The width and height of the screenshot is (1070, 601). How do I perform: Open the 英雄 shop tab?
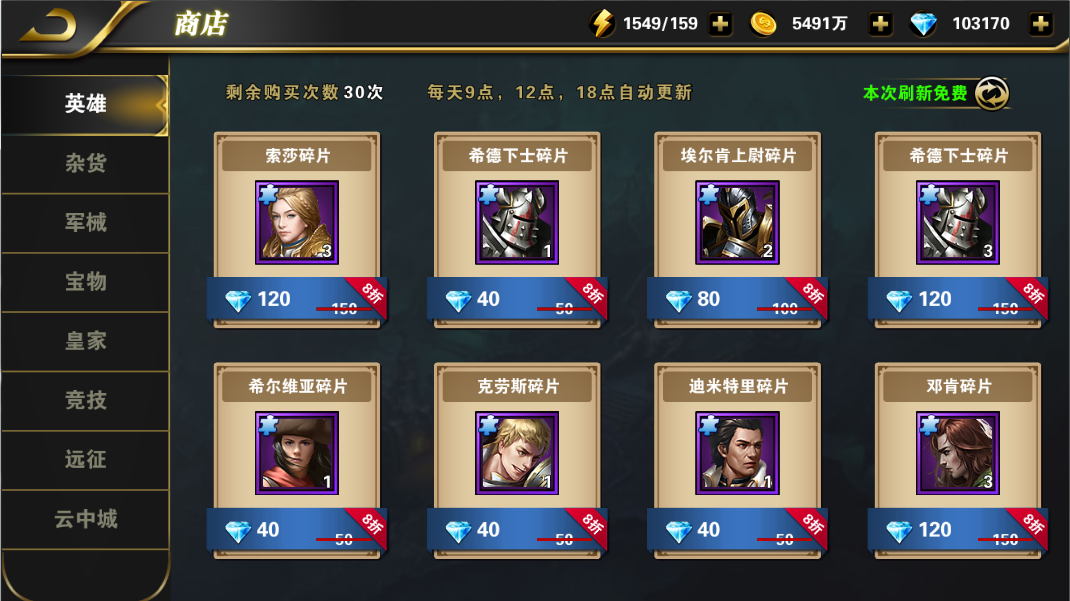(85, 104)
